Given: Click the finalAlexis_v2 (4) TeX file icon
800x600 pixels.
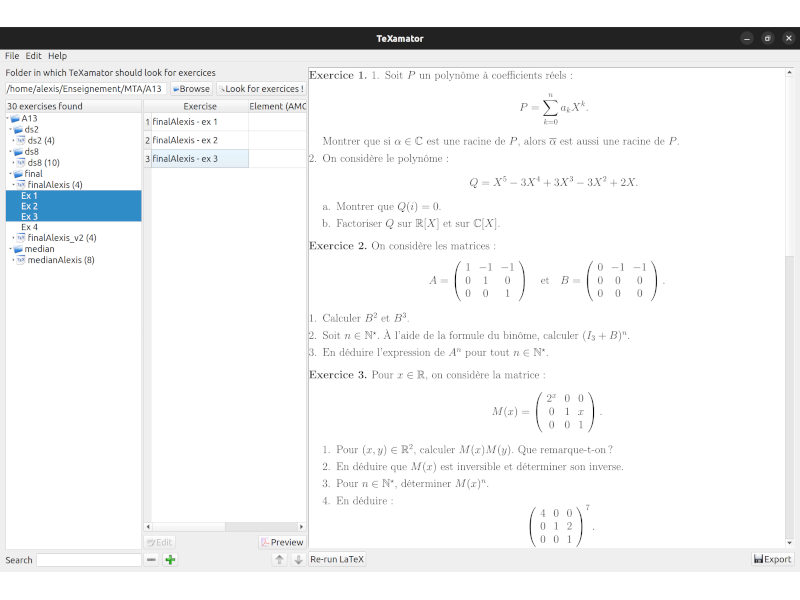Looking at the screenshot, I should tap(21, 238).
